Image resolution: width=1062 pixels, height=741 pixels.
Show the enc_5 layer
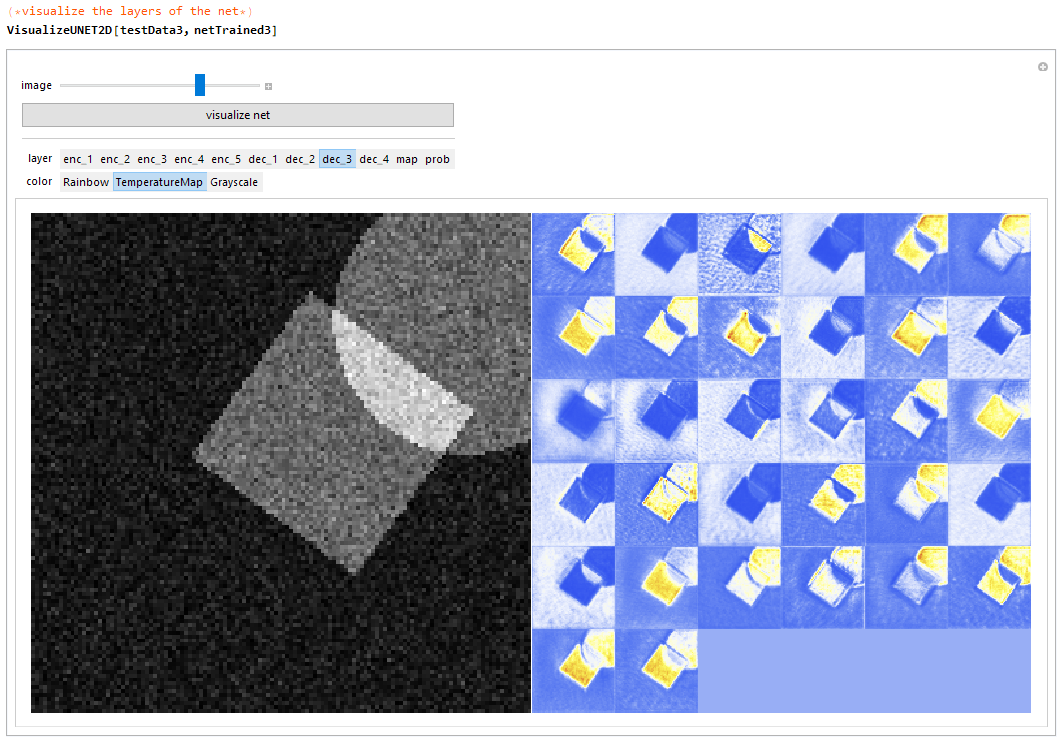tap(226, 159)
